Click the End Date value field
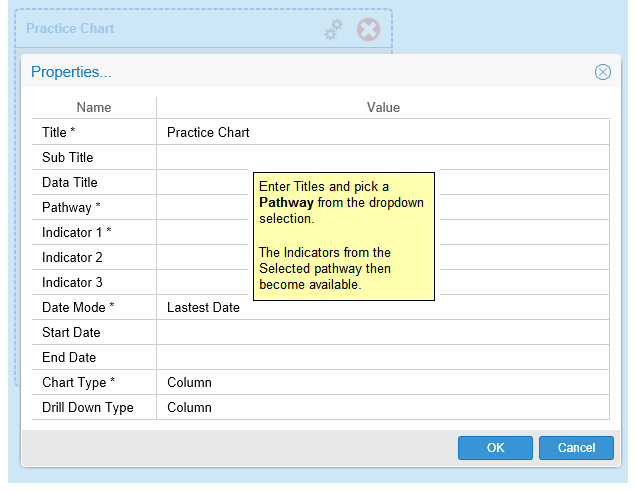This screenshot has height=492, width=636. 382,357
